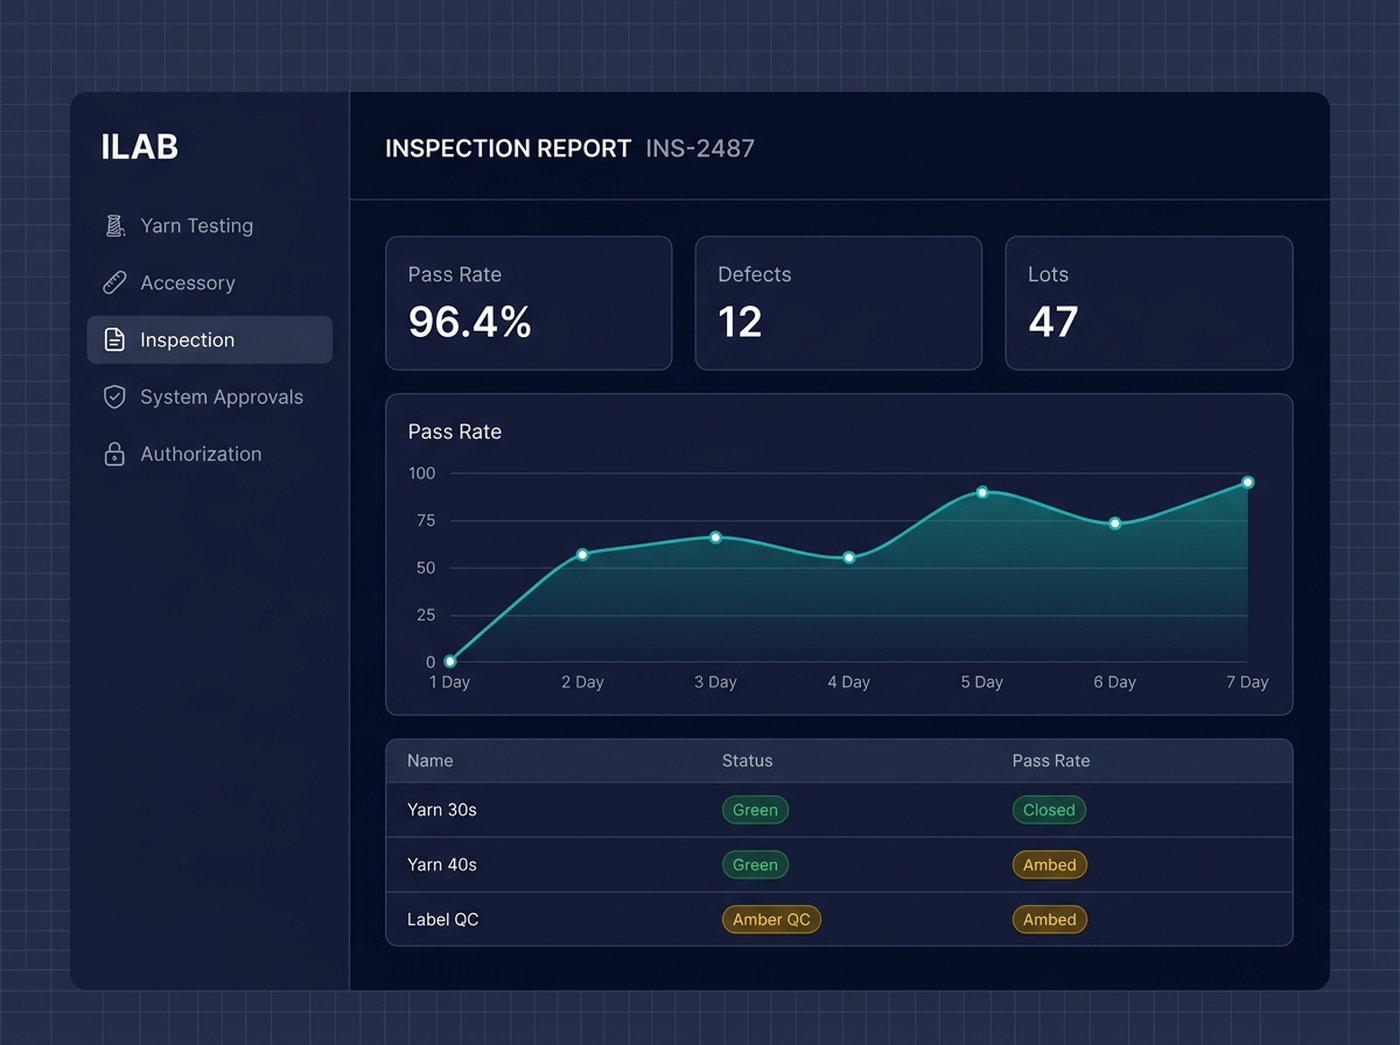Click the 3 Day chart data point
Image resolution: width=1400 pixels, height=1045 pixels.
[x=716, y=537]
